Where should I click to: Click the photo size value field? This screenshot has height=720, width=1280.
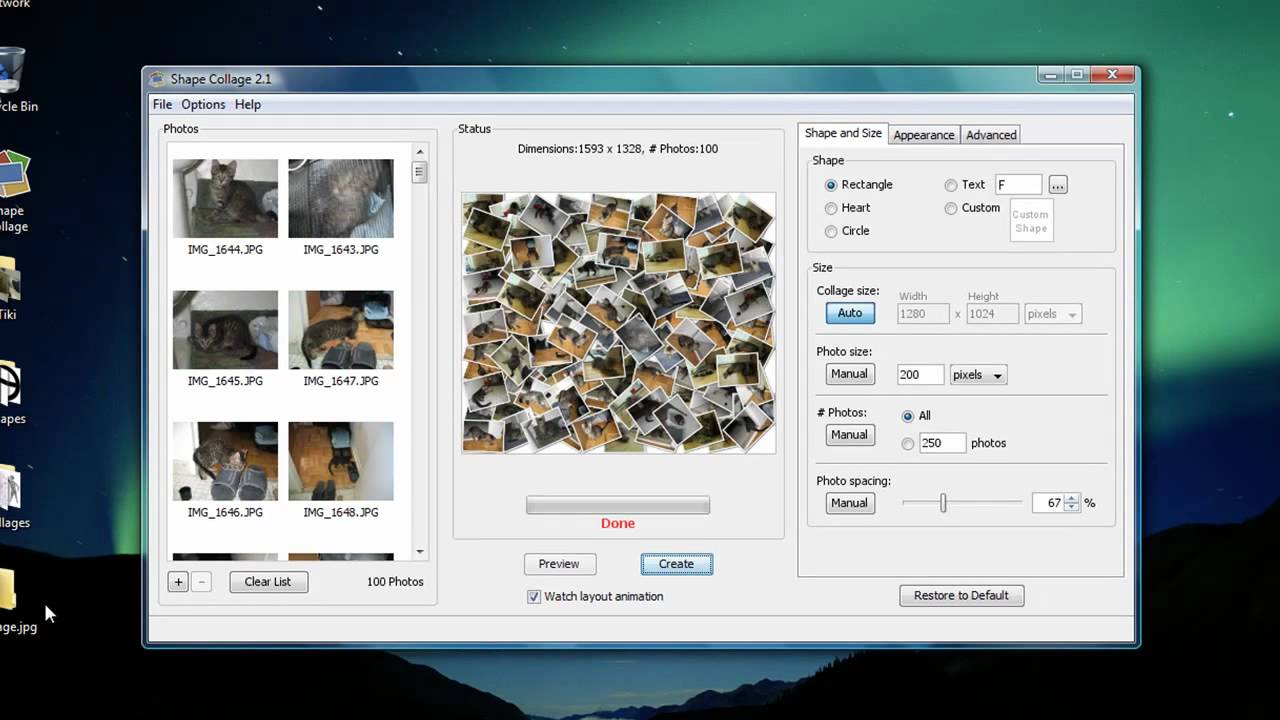click(920, 375)
